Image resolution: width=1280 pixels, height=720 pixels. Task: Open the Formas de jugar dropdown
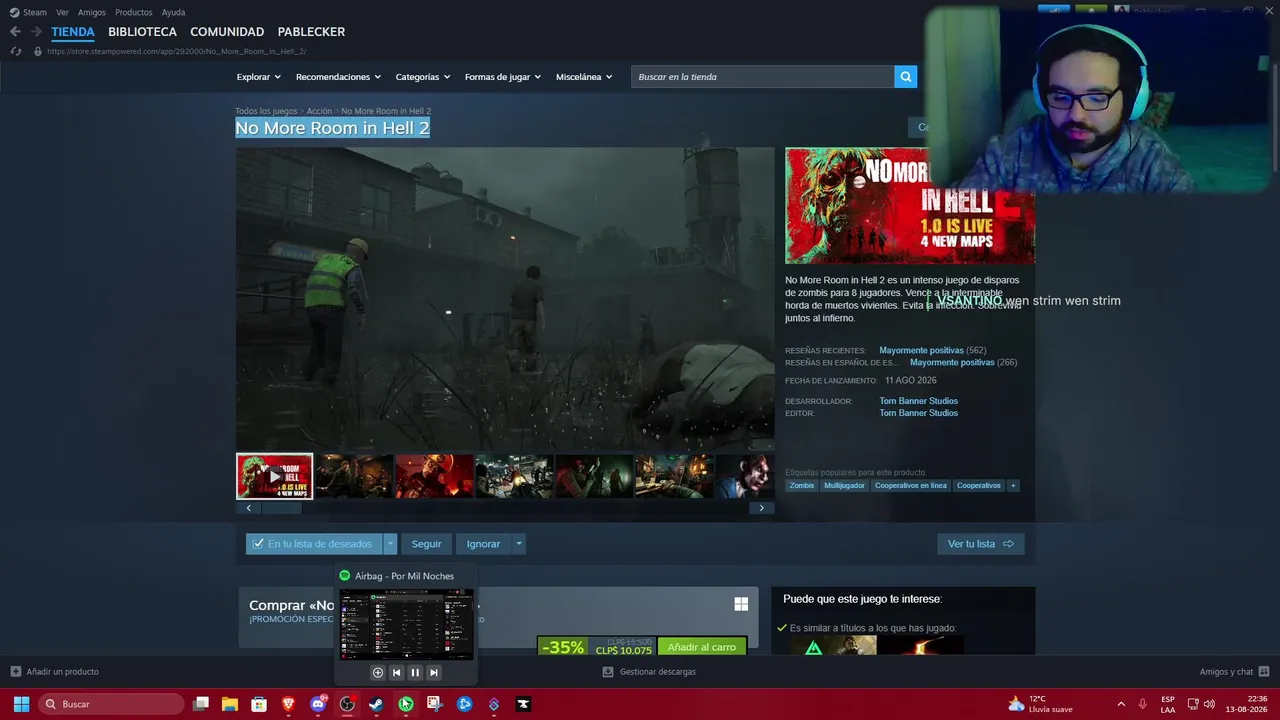502,77
